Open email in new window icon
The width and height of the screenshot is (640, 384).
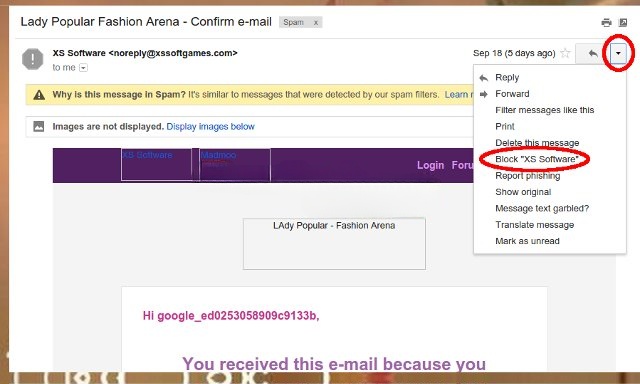point(623,22)
